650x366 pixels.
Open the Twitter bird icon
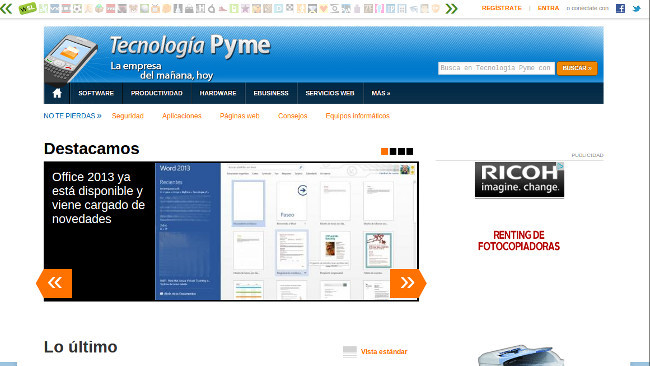(636, 8)
